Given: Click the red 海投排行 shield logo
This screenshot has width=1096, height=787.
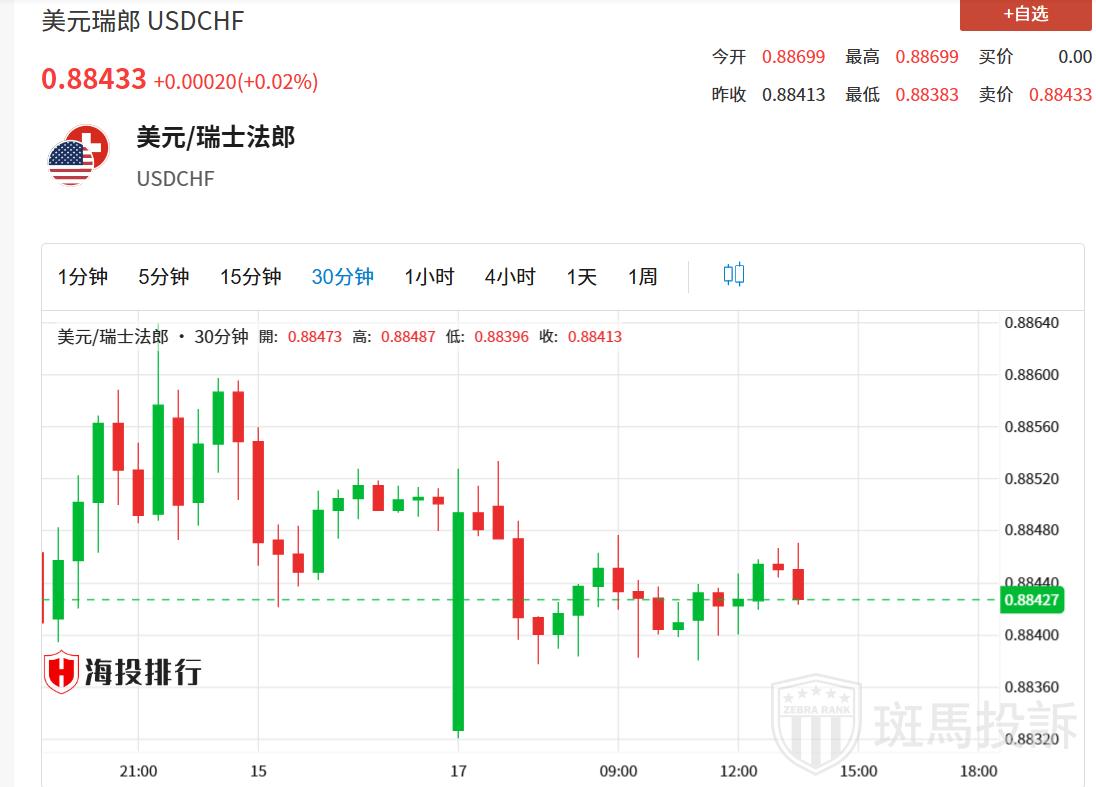Looking at the screenshot, I should coord(61,672).
